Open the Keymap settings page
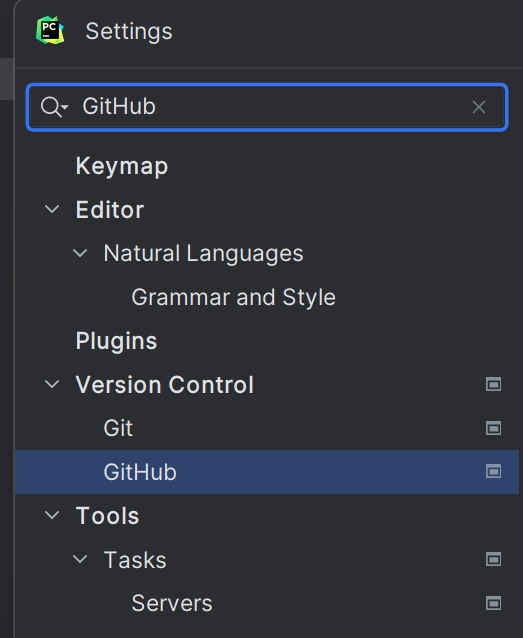Image resolution: width=523 pixels, height=638 pixels. tap(122, 166)
